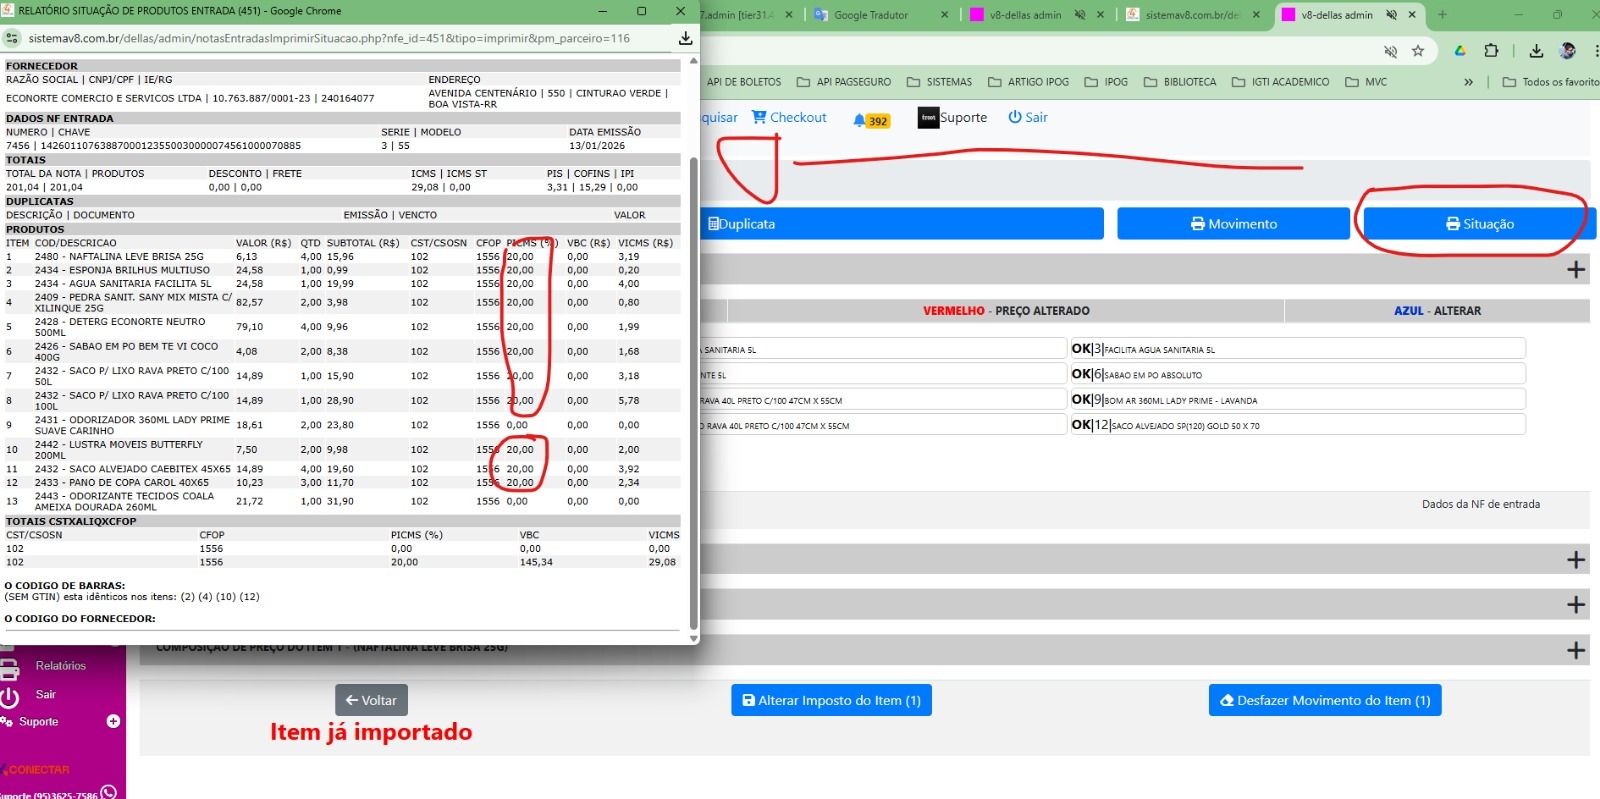1600x799 pixels.
Task: Show more bookmarks with the chevron overflow
Action: [1468, 82]
